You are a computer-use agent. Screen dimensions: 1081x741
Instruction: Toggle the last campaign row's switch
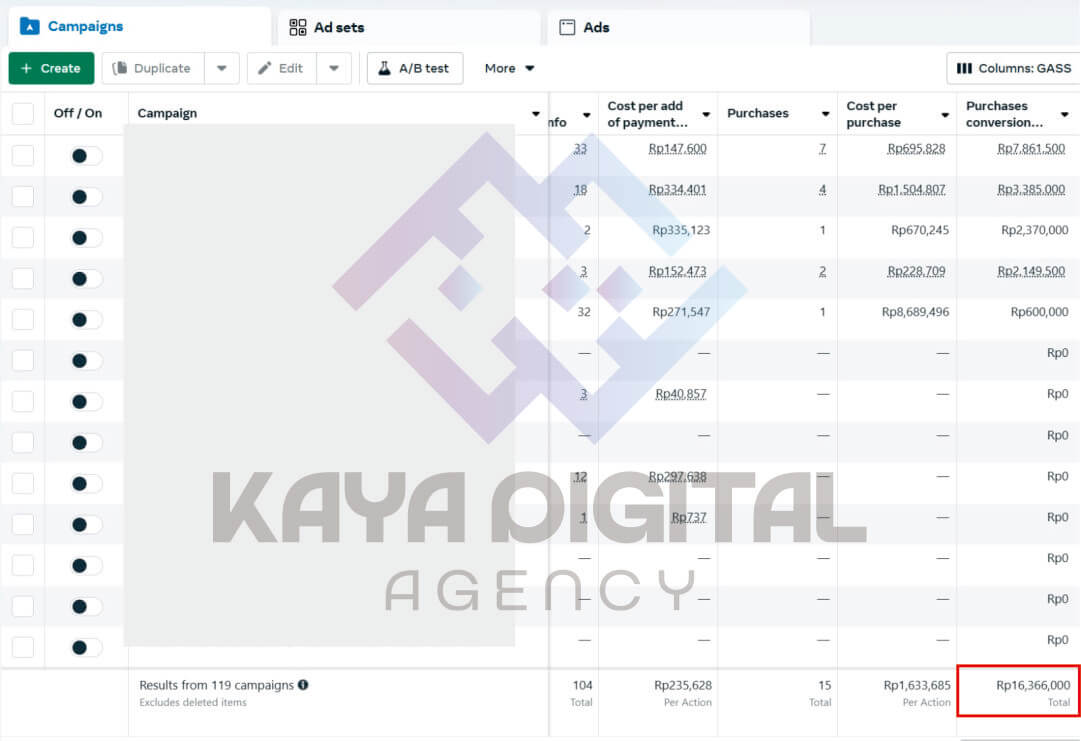[86, 647]
